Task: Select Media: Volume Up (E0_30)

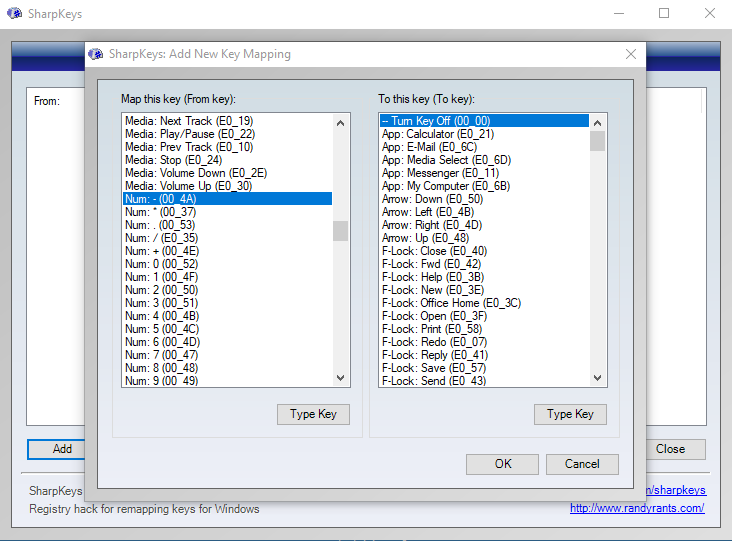Action: pos(227,186)
